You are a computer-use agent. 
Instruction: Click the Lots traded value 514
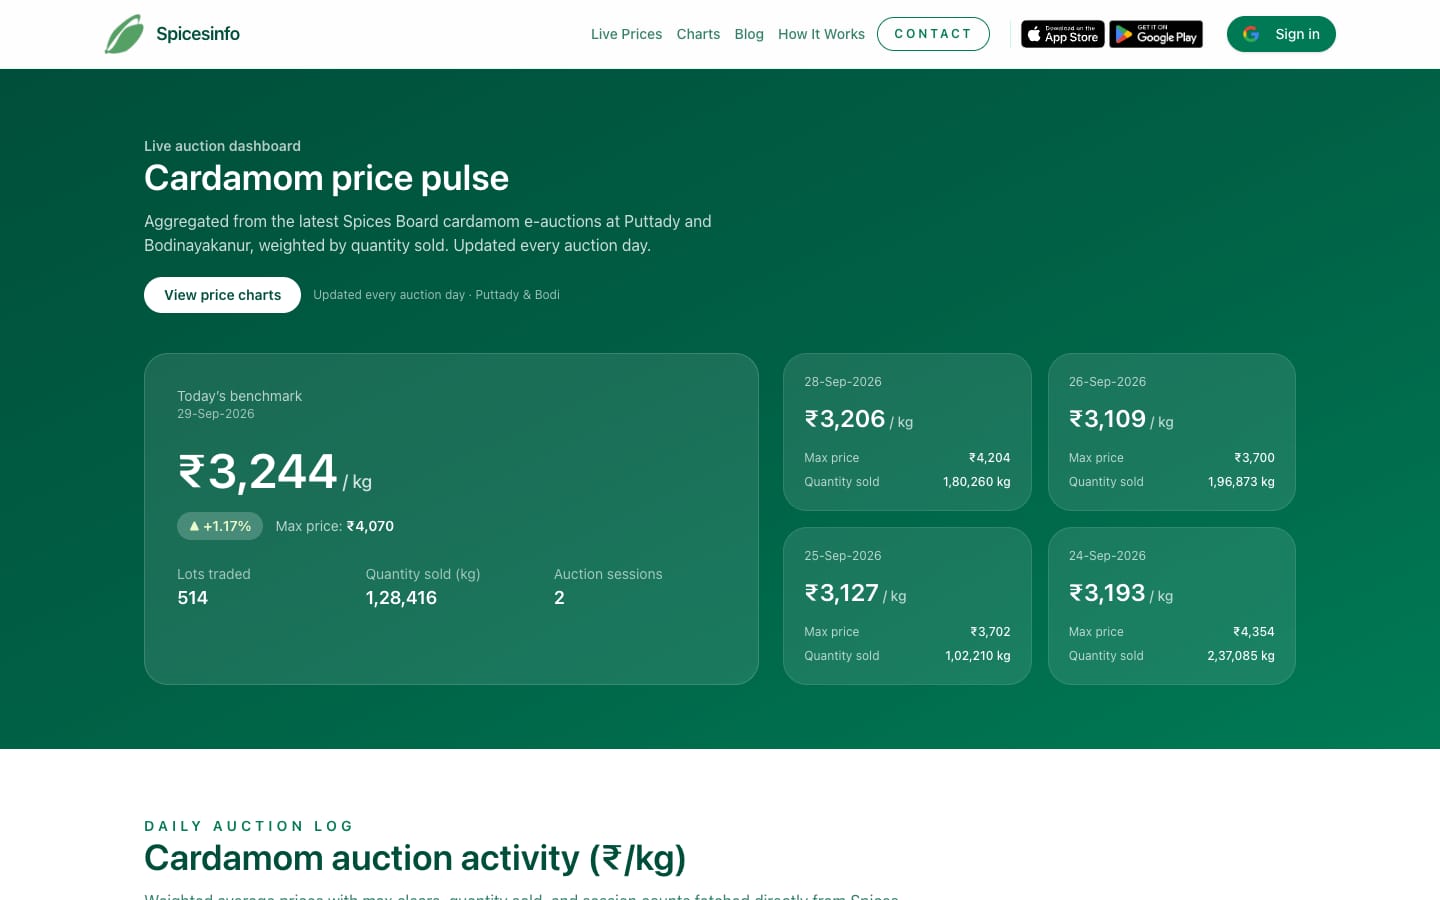point(193,598)
